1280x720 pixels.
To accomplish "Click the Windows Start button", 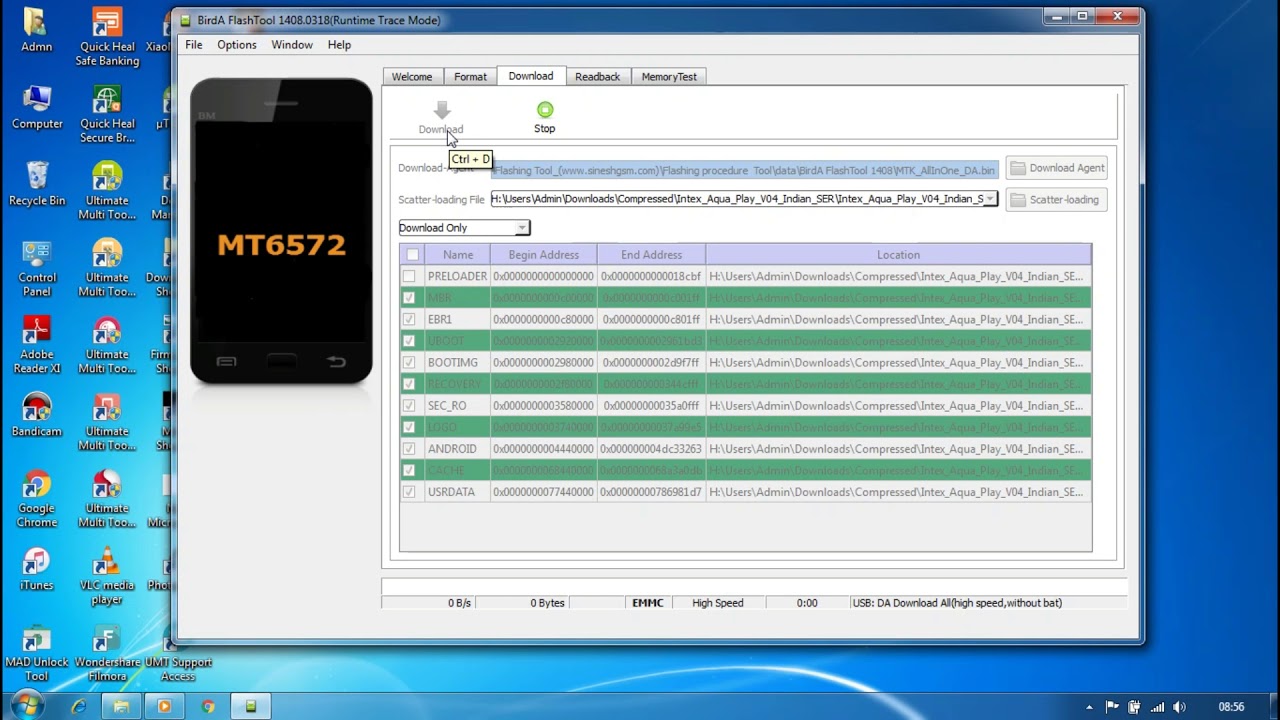I will pos(26,706).
